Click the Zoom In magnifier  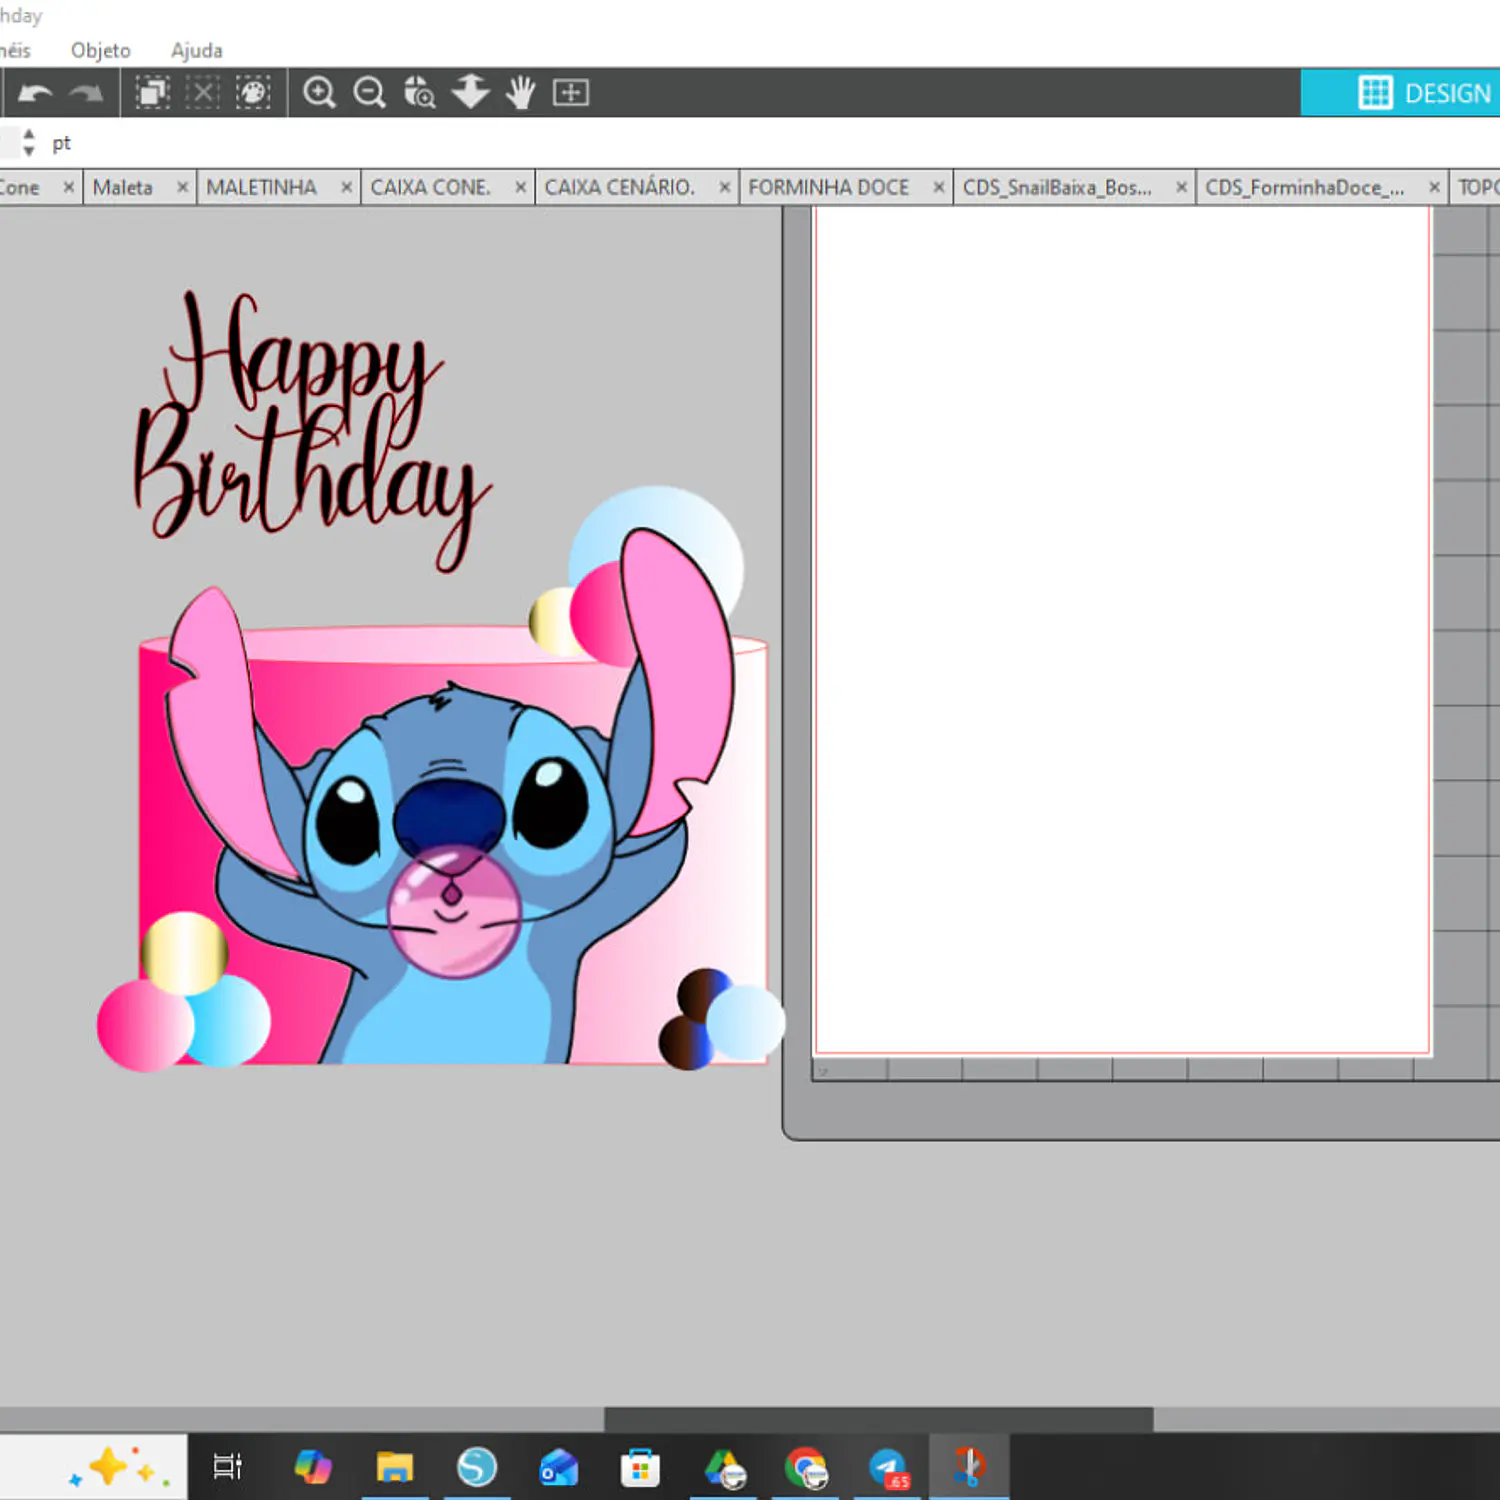click(319, 93)
